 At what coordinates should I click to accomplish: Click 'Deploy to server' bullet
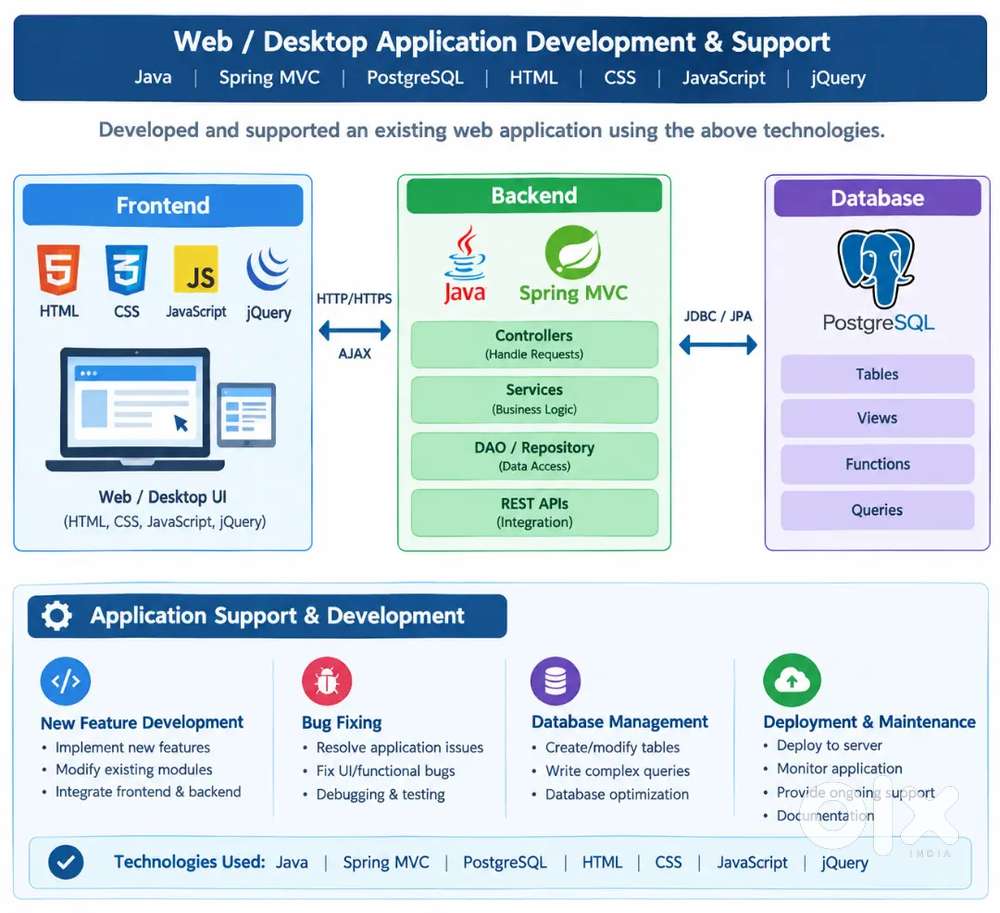point(829,745)
